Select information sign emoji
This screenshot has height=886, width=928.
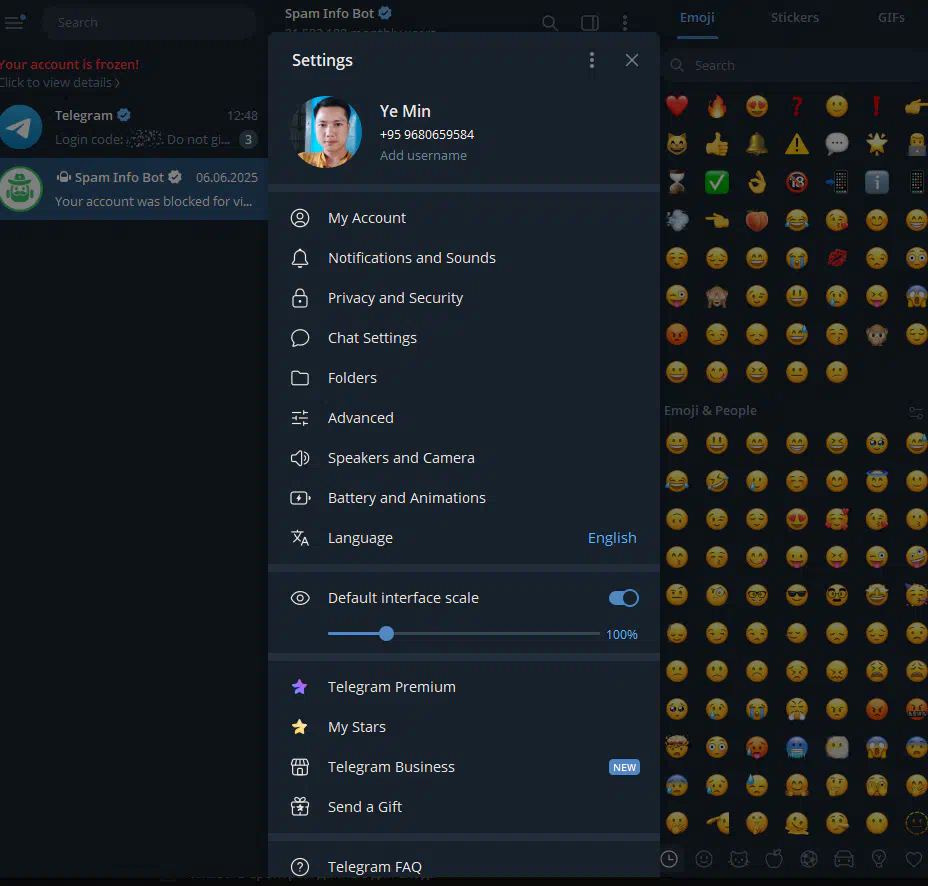click(877, 182)
